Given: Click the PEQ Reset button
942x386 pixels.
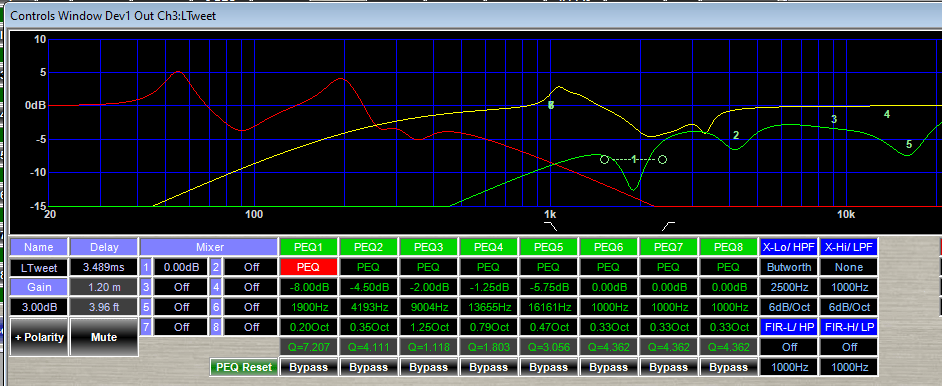Looking at the screenshot, I should point(243,367).
